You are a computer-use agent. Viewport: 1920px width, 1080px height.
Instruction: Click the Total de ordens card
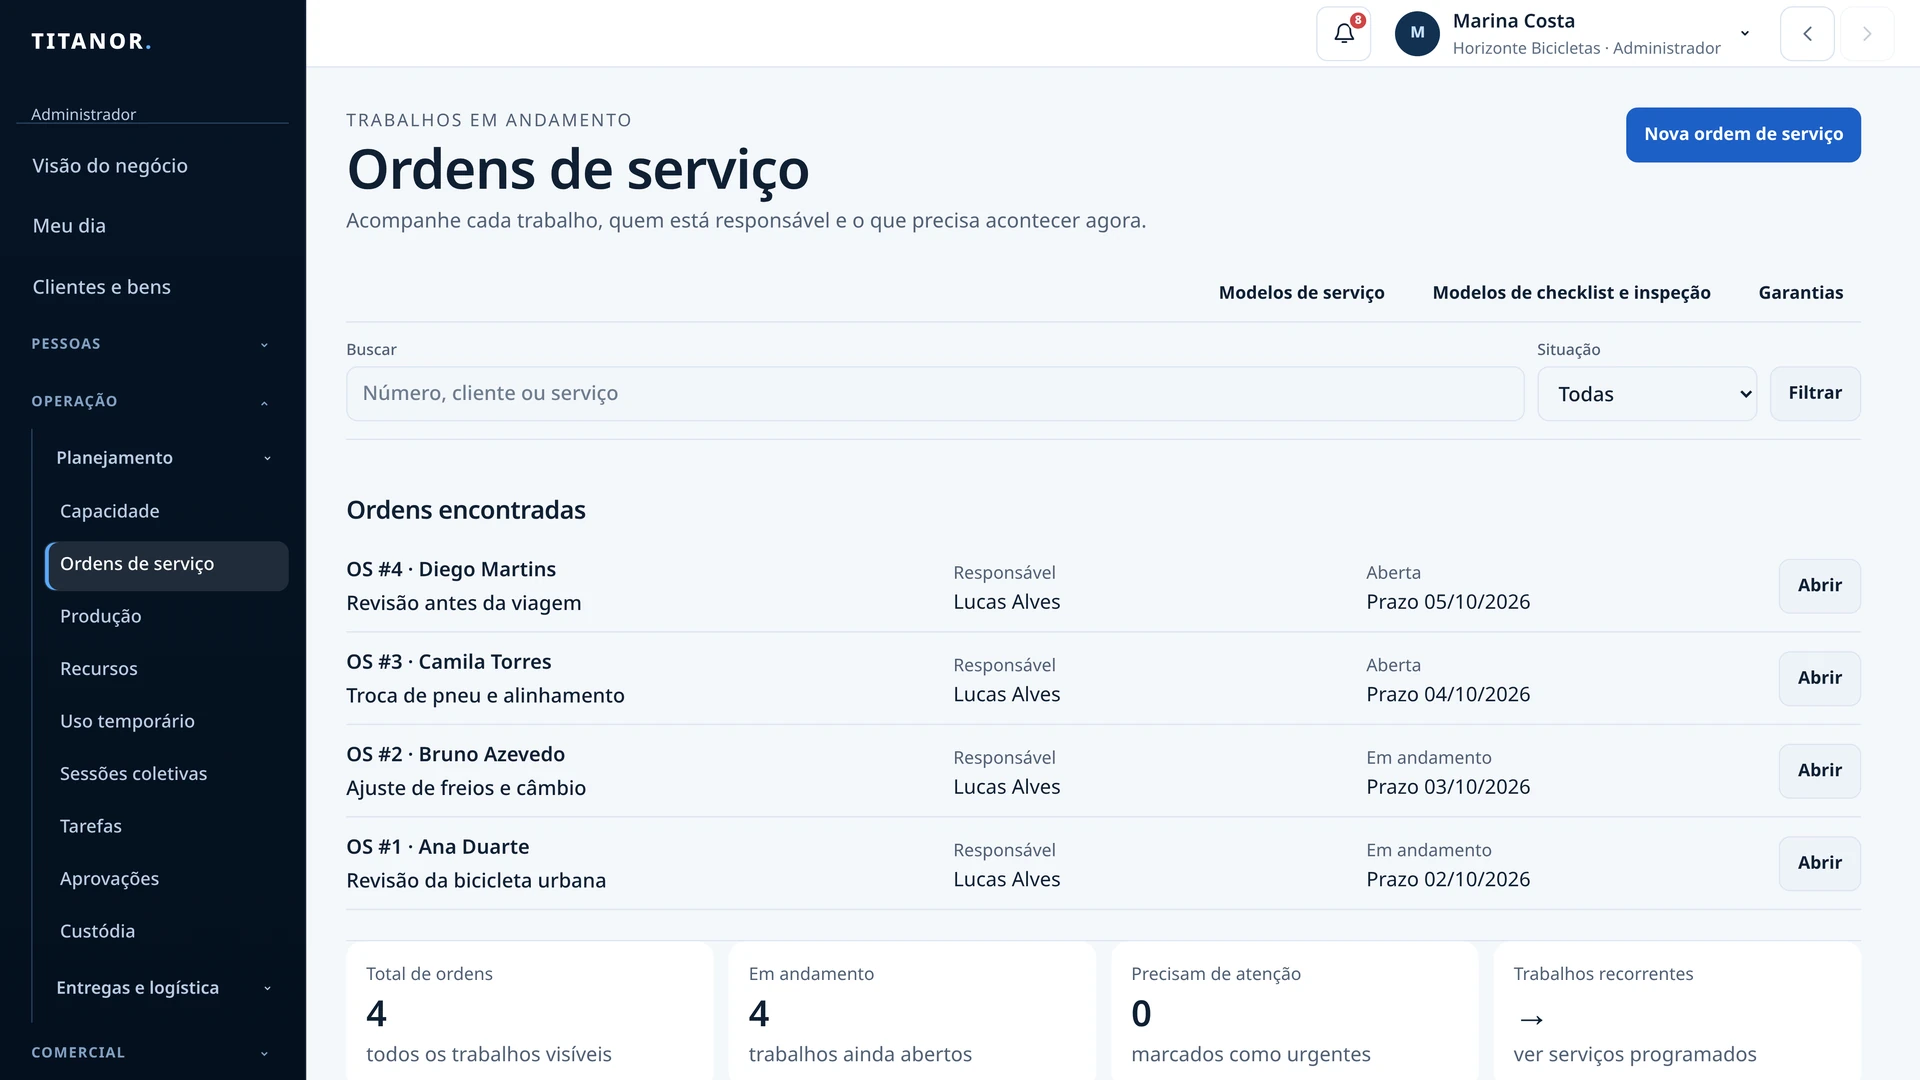coord(530,1012)
